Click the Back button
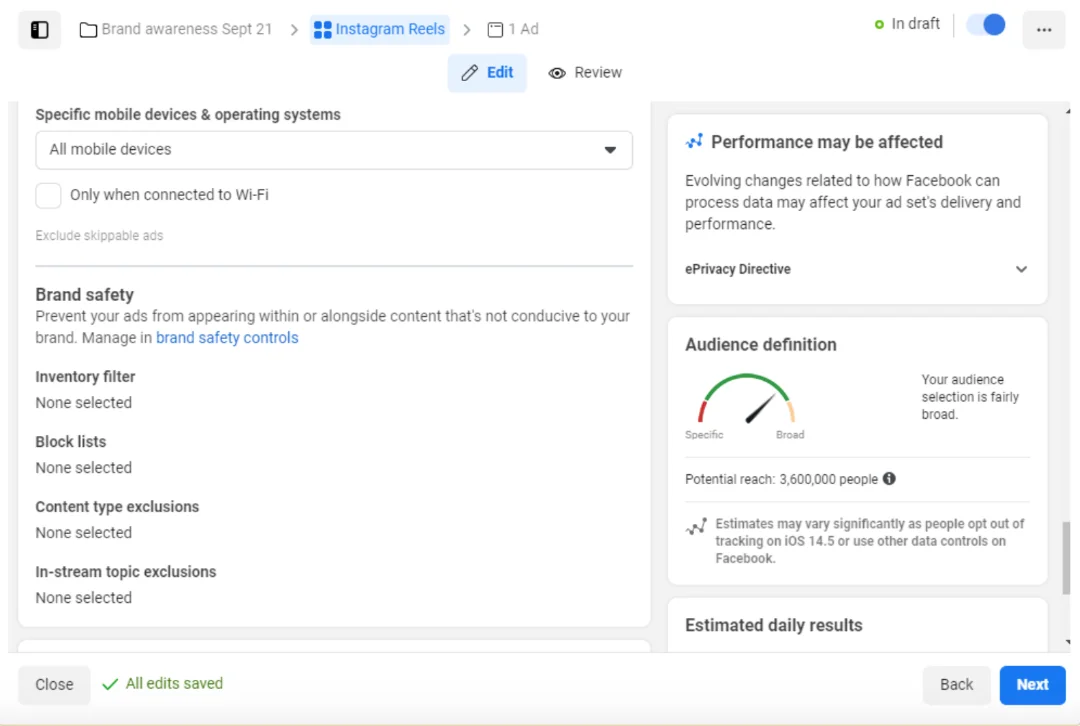 [x=956, y=685]
